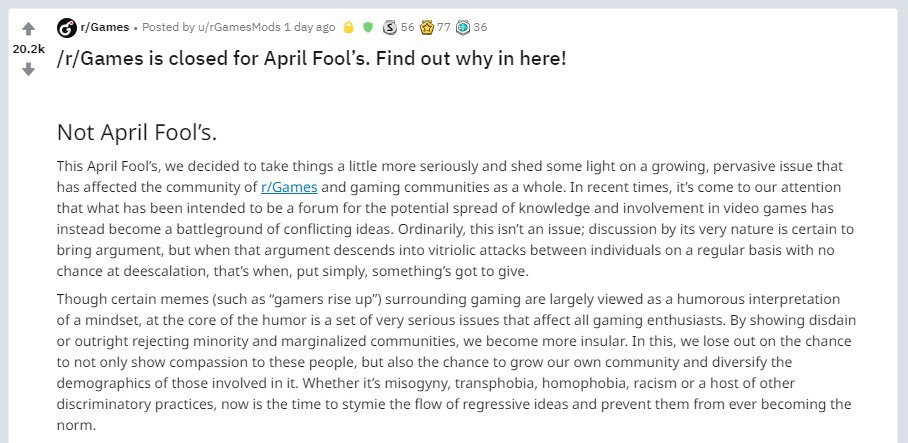Image resolution: width=908 pixels, height=443 pixels.
Task: Click the post title about April Fool's
Action: pyautogui.click(x=312, y=58)
